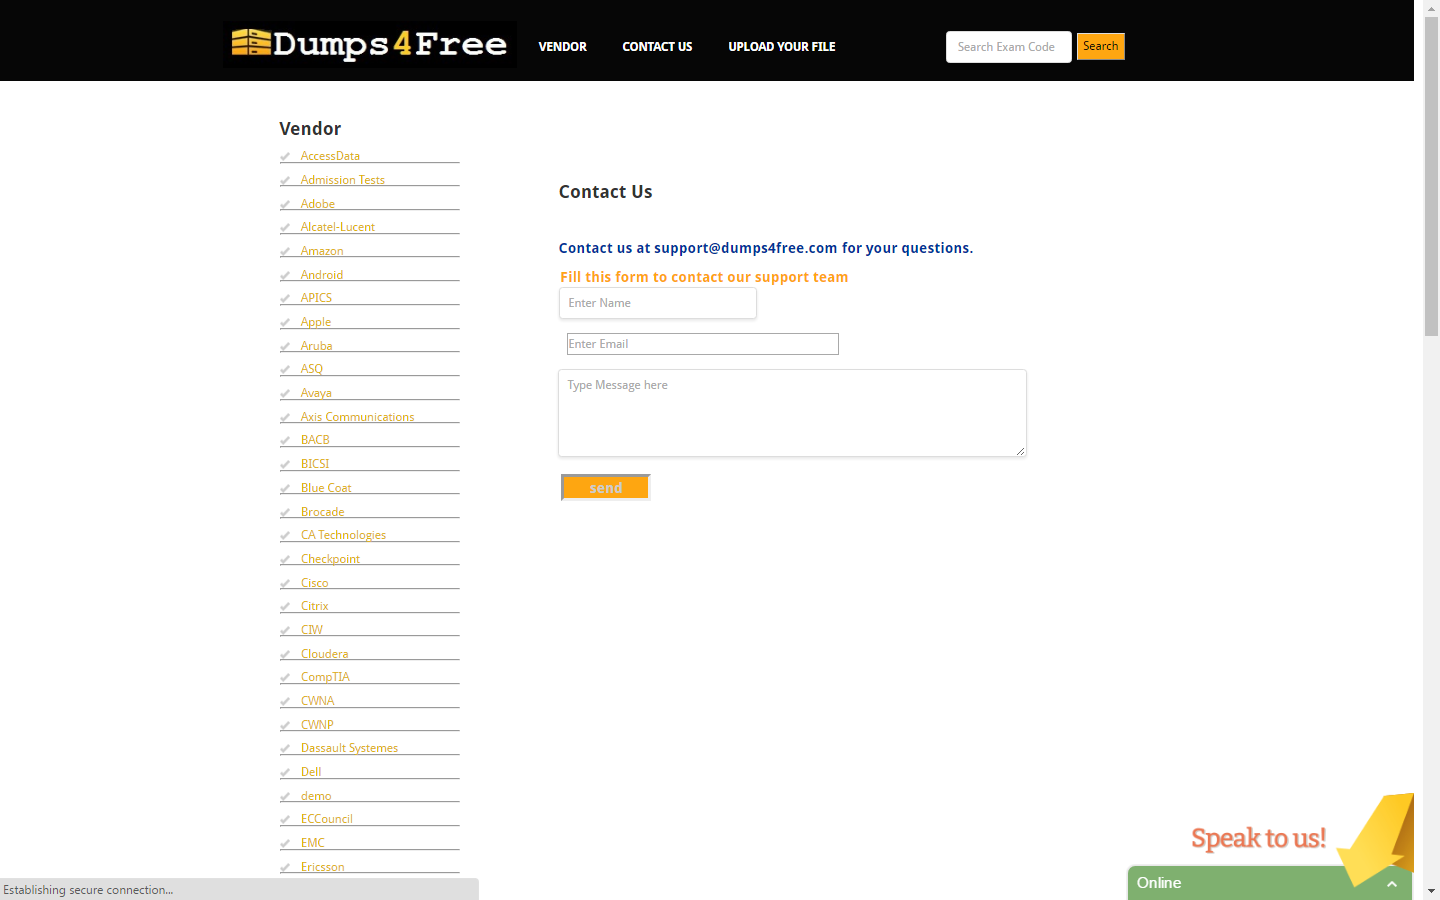Click the Enter Name input field
Image resolution: width=1440 pixels, height=900 pixels.
(x=657, y=303)
